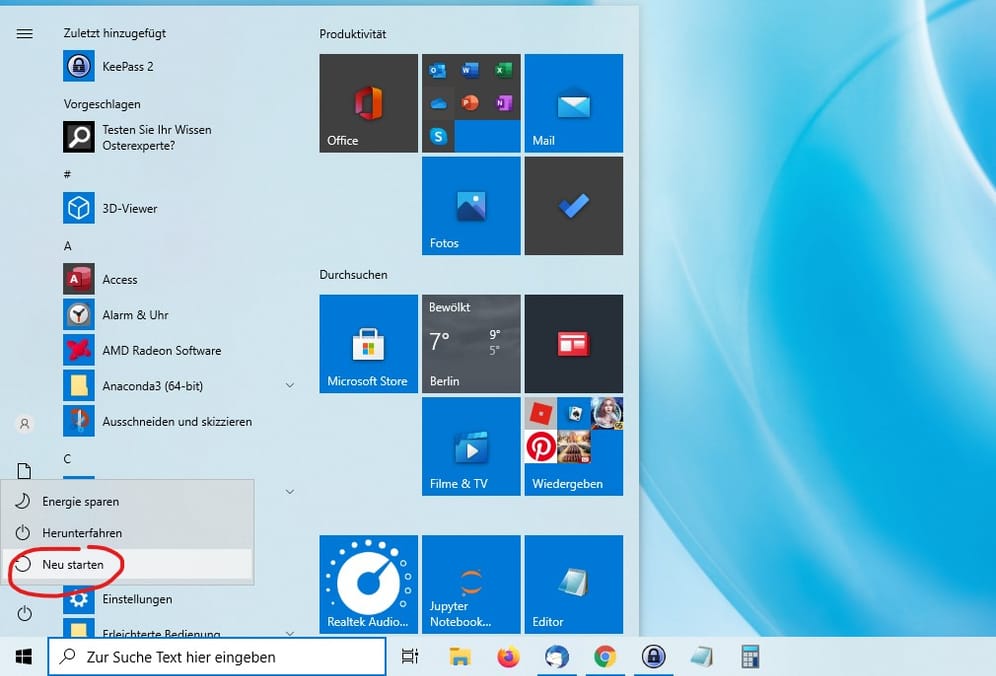The image size is (996, 676).
Task: Click the letter A section header
Action: (x=67, y=246)
